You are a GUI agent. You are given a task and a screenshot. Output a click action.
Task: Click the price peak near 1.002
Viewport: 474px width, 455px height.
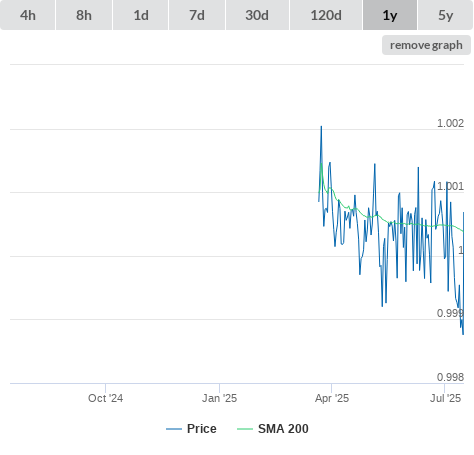(x=321, y=127)
